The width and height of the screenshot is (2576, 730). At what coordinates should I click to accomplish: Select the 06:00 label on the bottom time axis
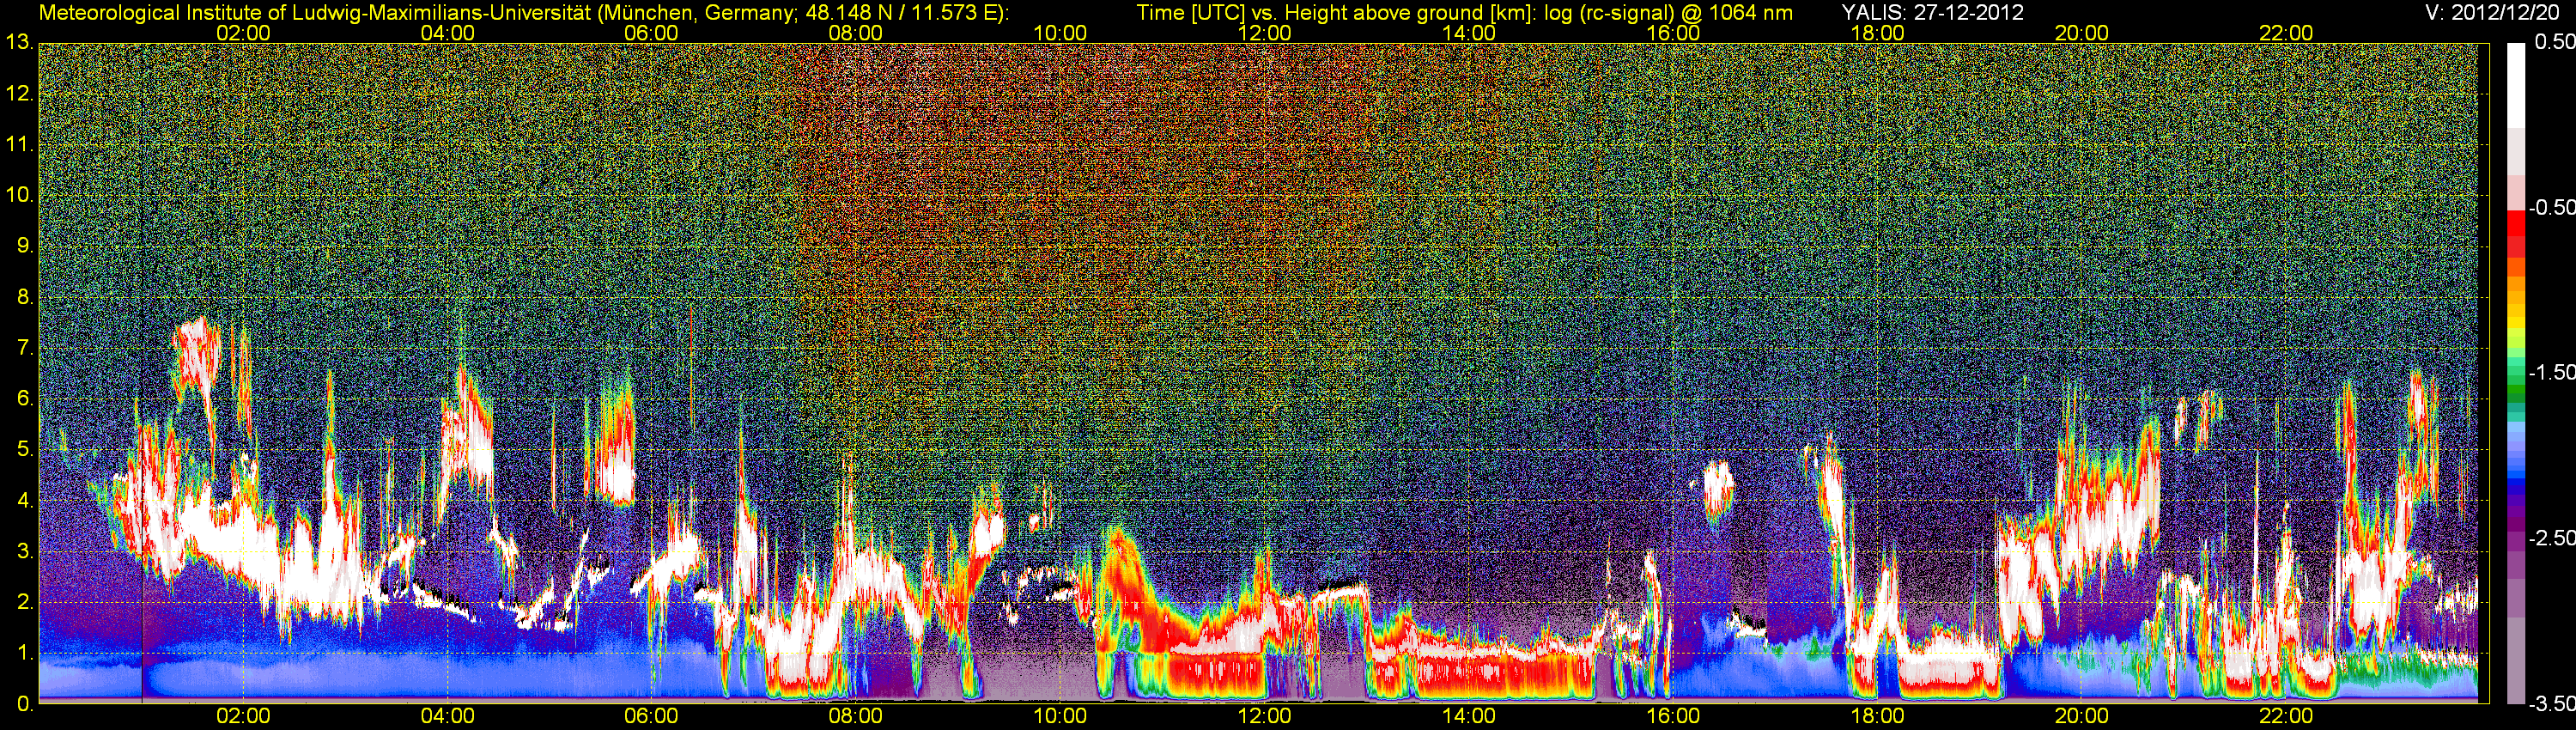pyautogui.click(x=652, y=716)
